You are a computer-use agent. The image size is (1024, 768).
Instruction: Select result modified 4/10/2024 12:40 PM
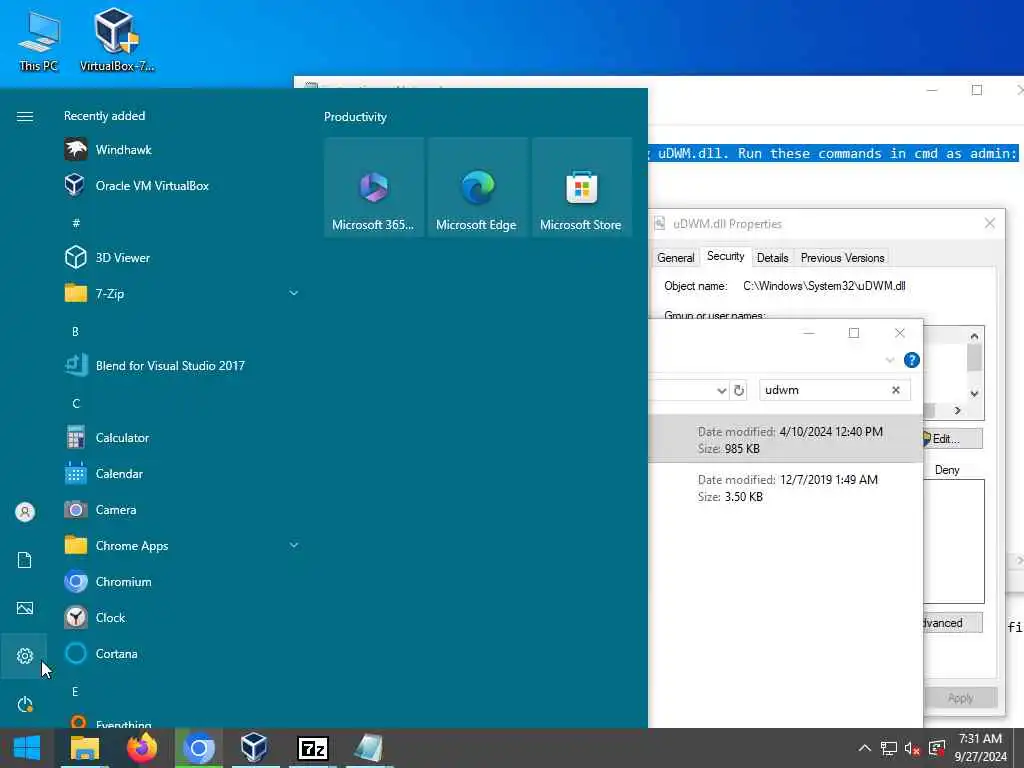click(x=785, y=440)
